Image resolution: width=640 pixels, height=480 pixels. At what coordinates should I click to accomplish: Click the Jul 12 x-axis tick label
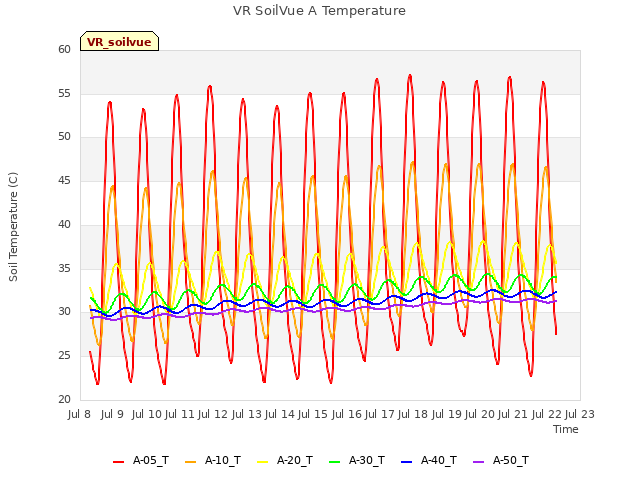213,414
